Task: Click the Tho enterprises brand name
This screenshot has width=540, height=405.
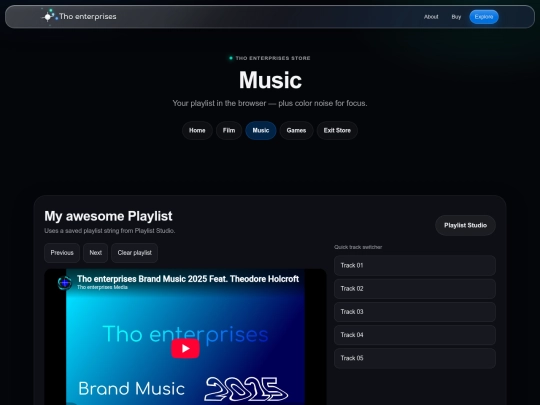Action: coord(87,17)
